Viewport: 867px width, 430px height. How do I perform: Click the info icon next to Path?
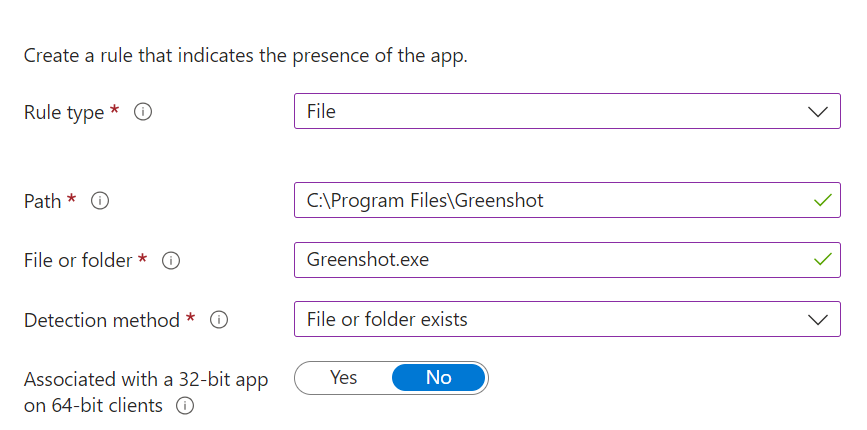point(100,201)
